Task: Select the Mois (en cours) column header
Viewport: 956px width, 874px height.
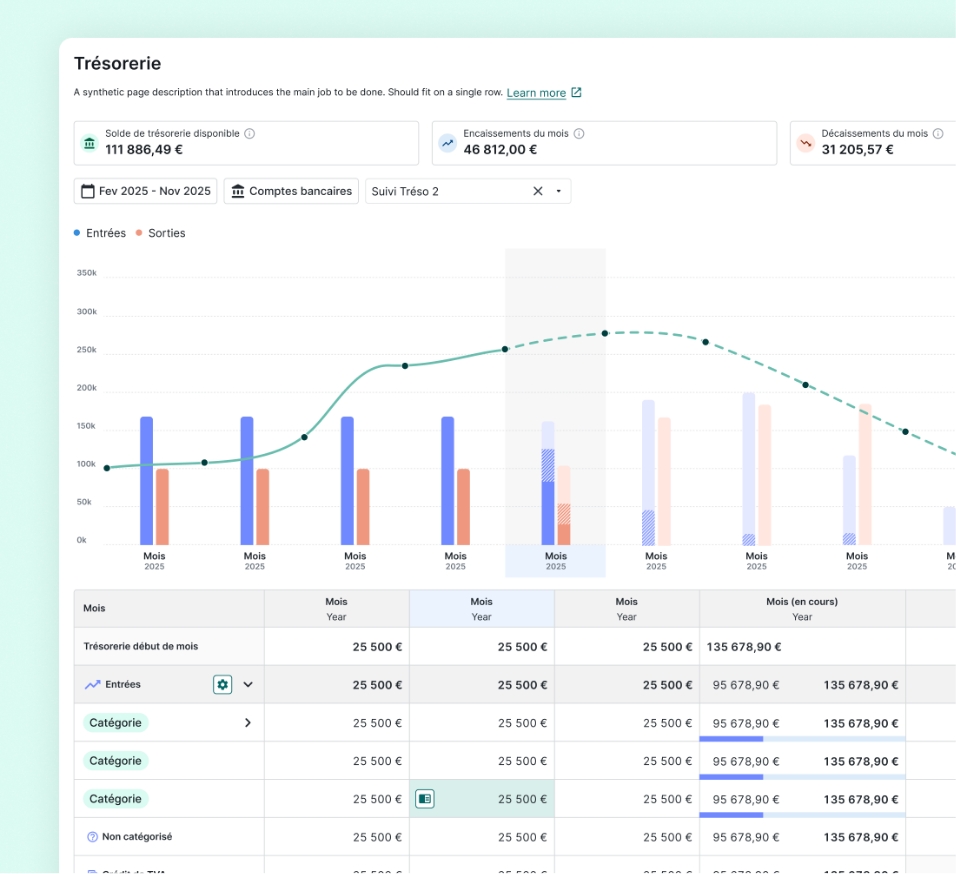Action: coord(802,608)
